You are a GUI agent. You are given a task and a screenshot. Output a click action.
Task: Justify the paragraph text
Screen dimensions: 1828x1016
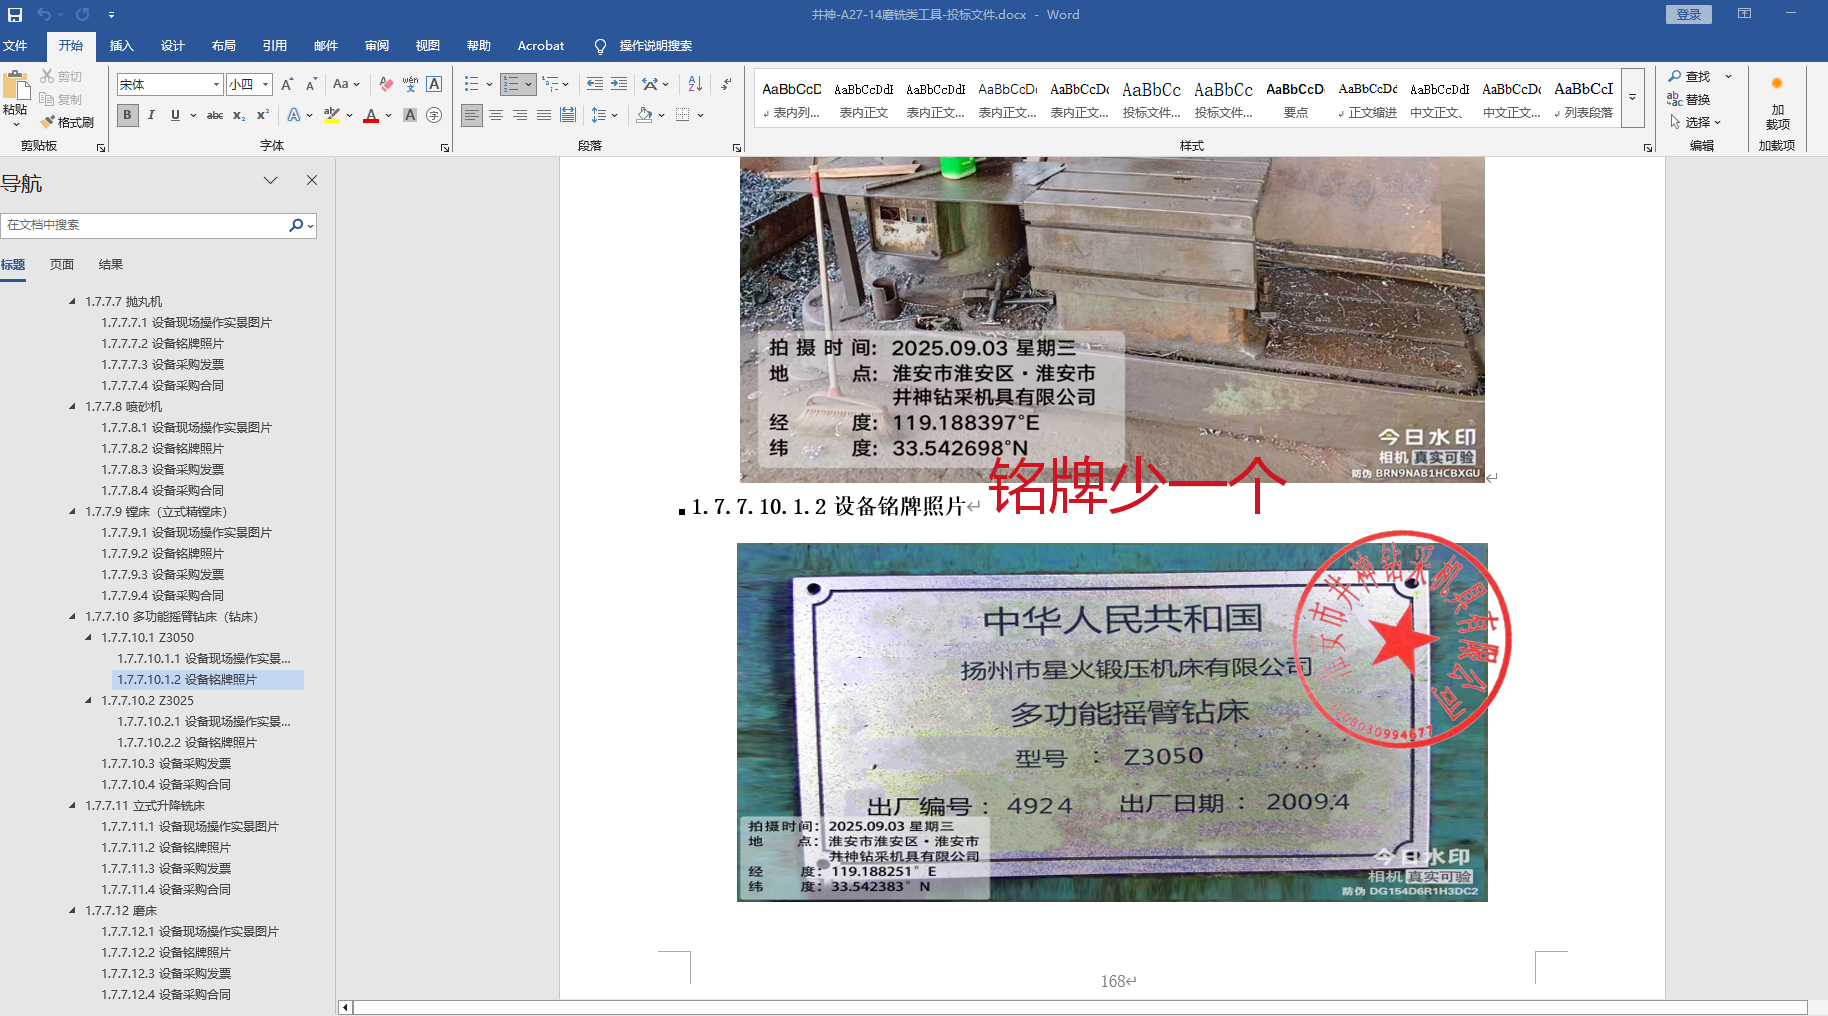pos(544,115)
